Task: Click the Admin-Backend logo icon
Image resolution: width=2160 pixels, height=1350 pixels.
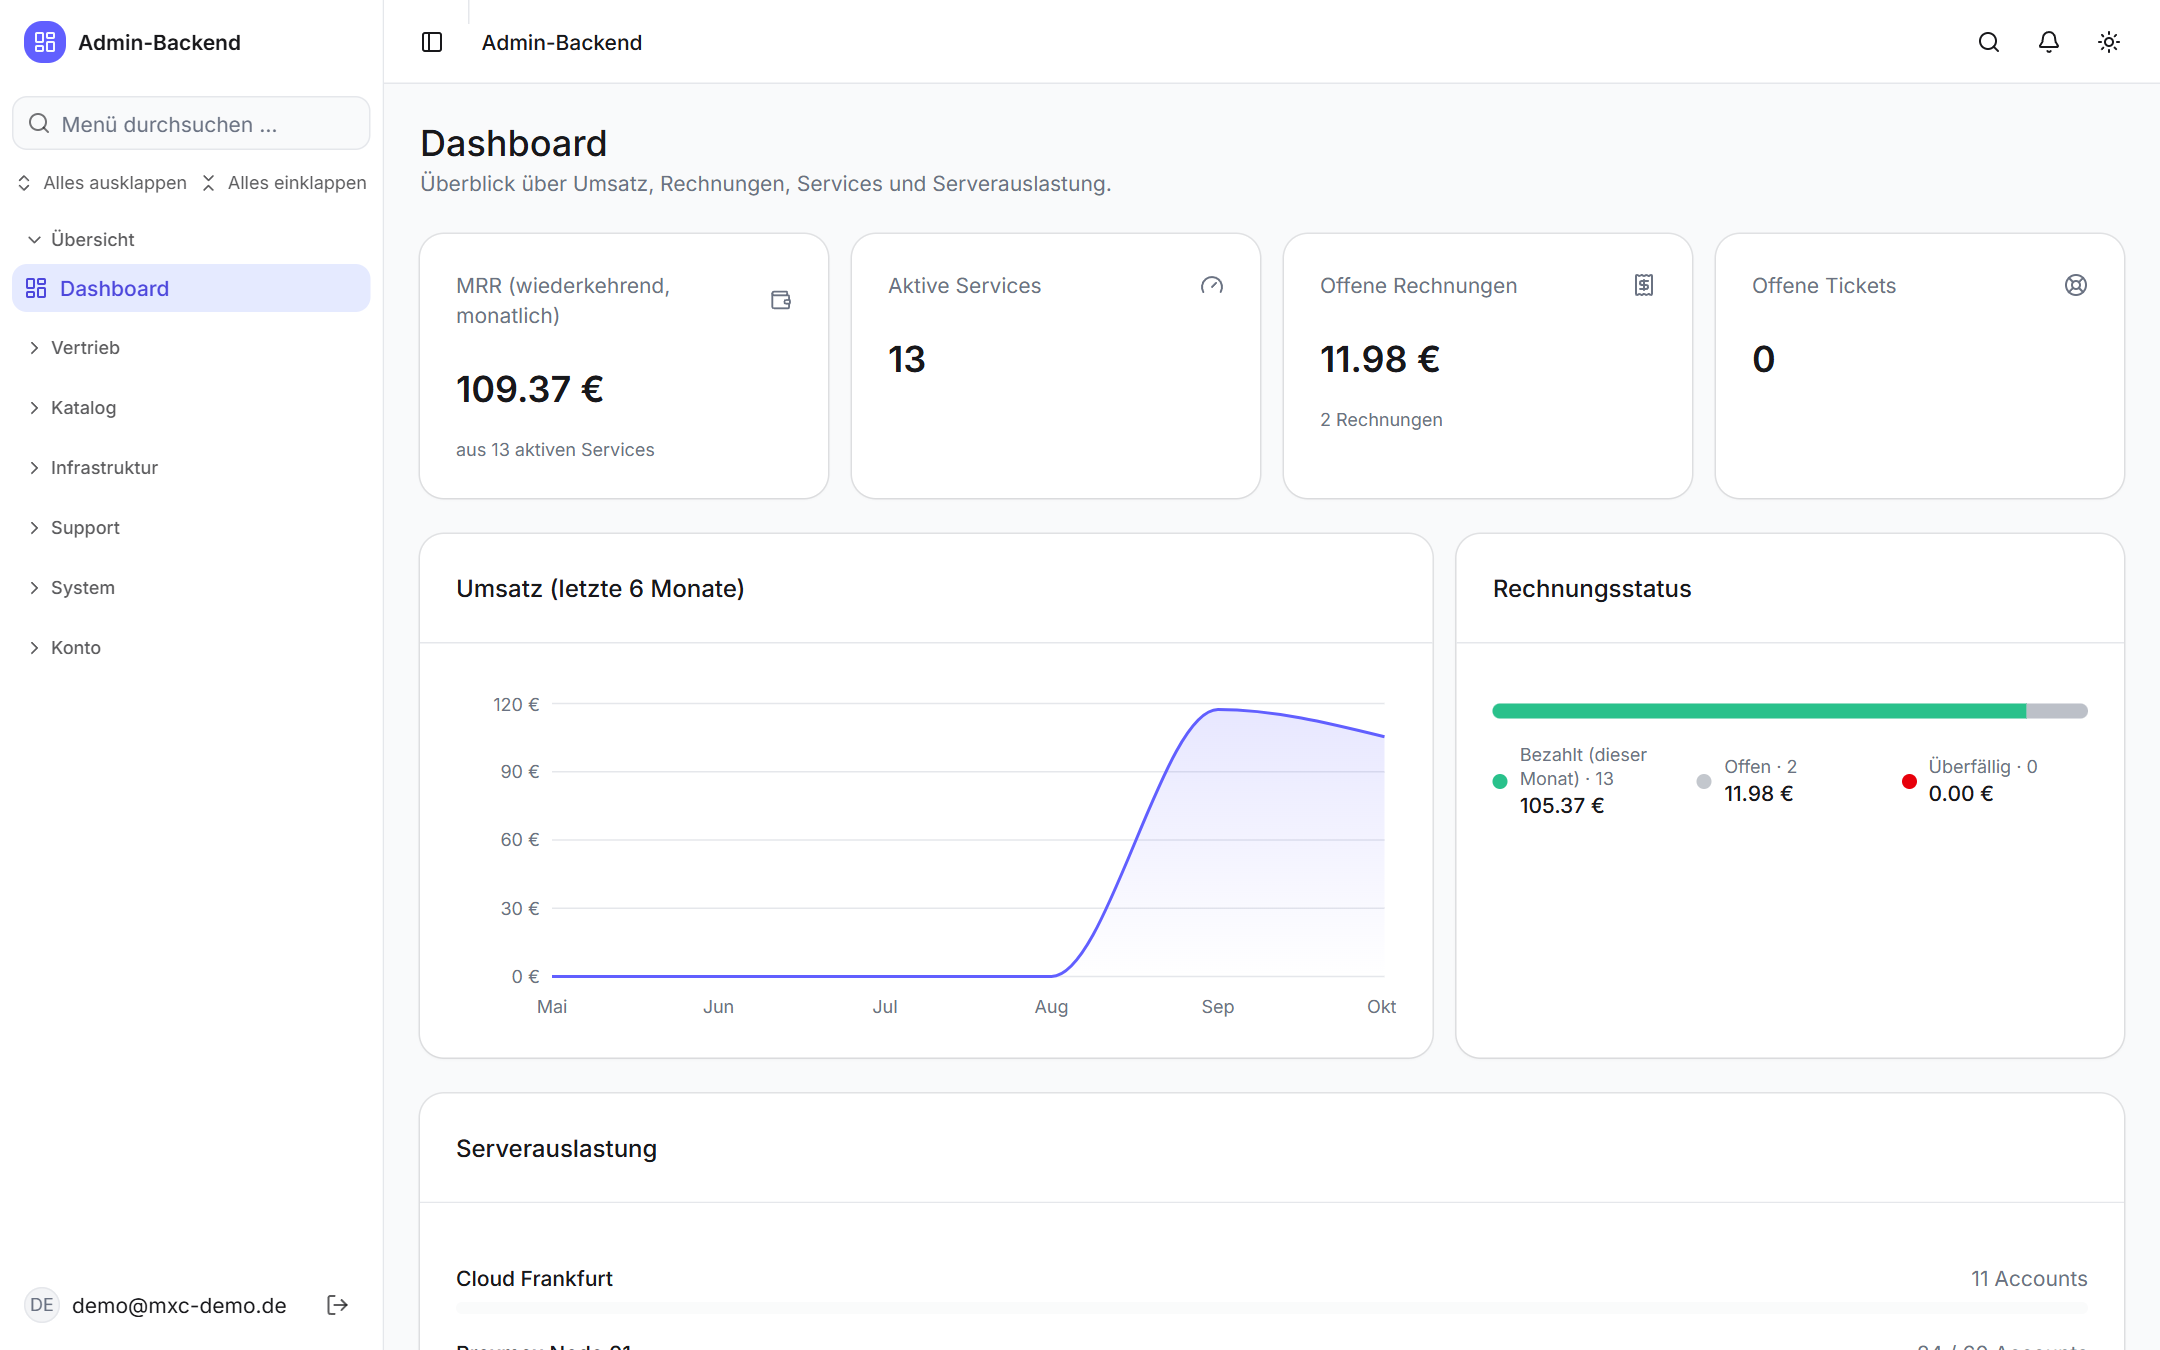Action: [x=45, y=42]
